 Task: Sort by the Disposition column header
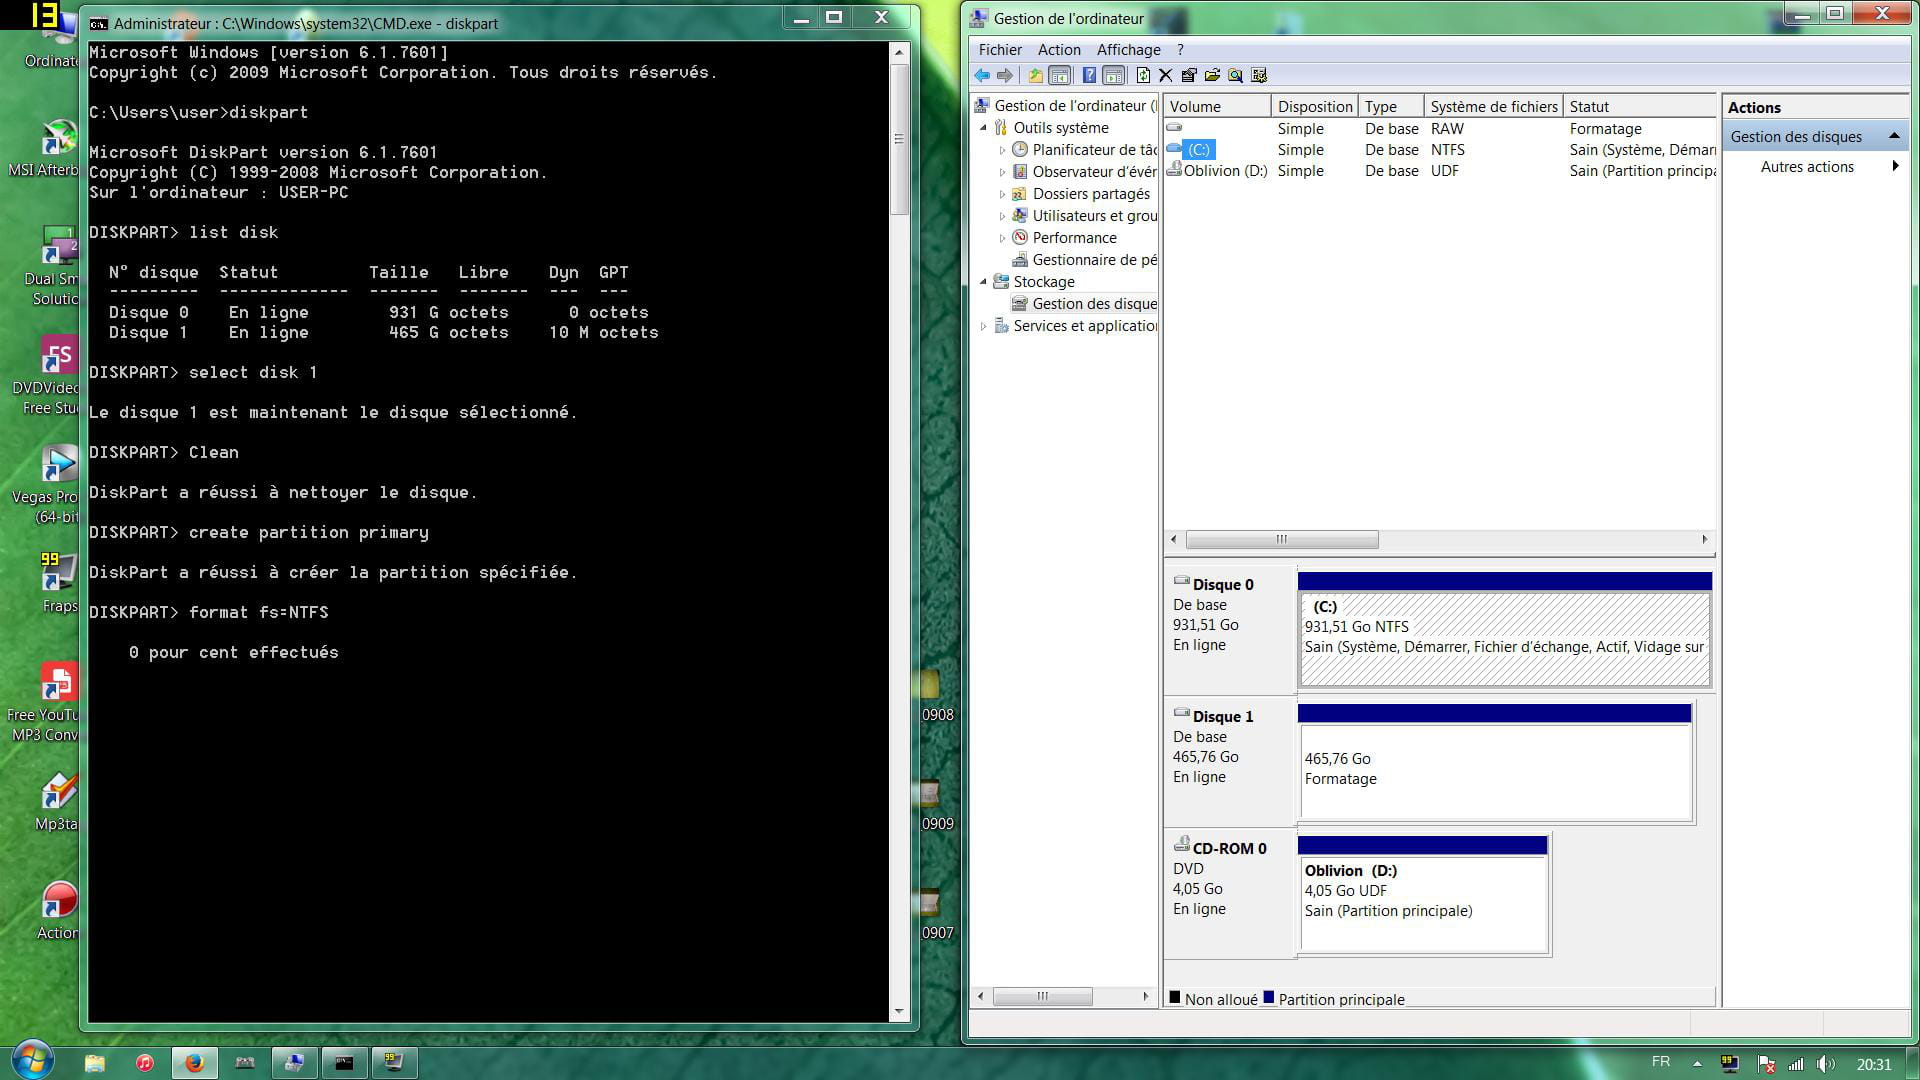(x=1314, y=106)
